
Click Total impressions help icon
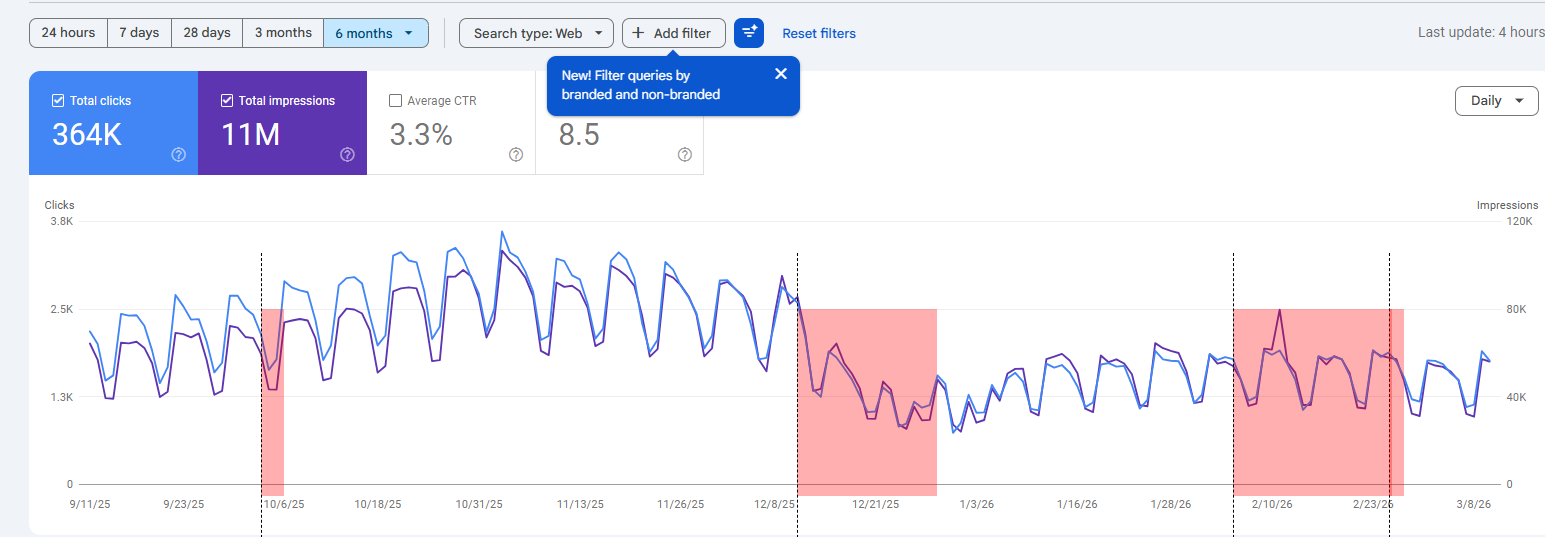[x=347, y=154]
